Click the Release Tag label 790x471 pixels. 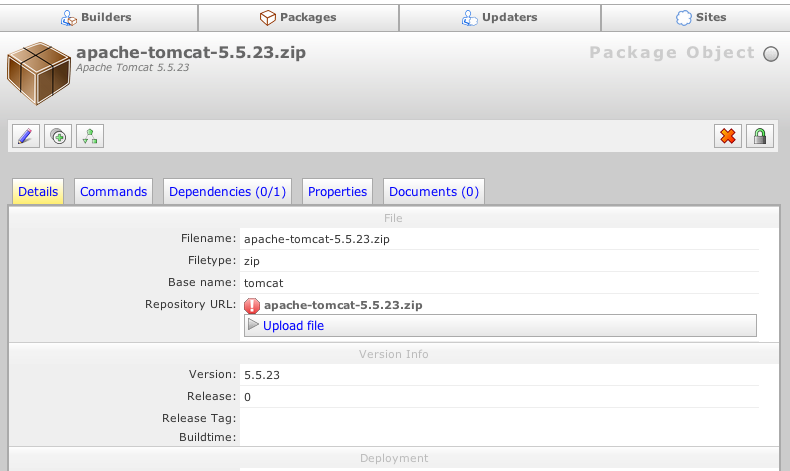[x=199, y=418]
